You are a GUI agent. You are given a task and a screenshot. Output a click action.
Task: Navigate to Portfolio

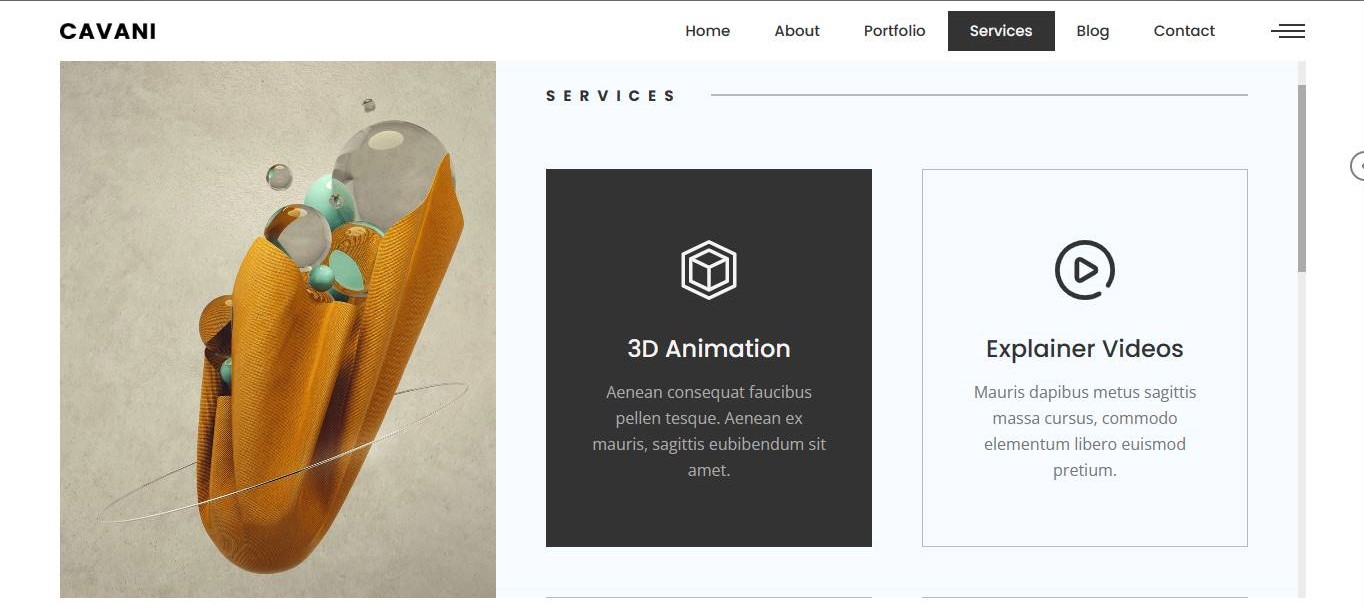(895, 31)
